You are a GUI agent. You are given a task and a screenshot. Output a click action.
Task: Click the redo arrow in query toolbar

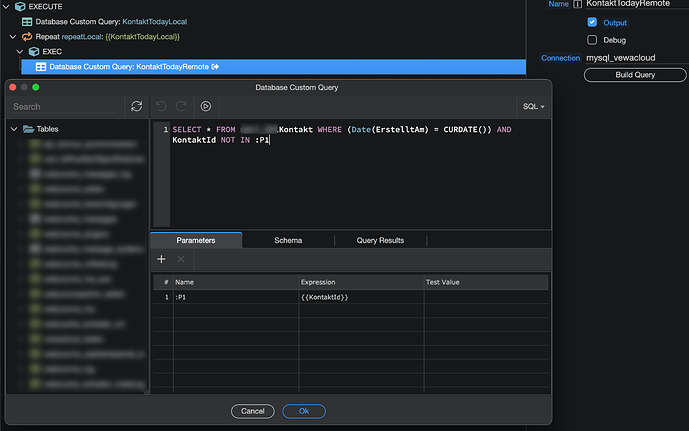click(181, 106)
